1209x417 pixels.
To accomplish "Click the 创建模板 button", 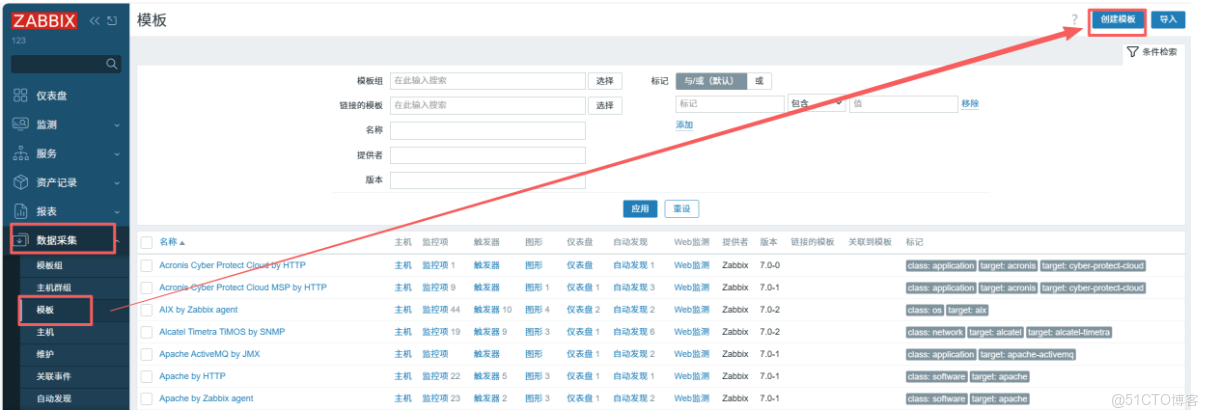I will coord(1118,20).
